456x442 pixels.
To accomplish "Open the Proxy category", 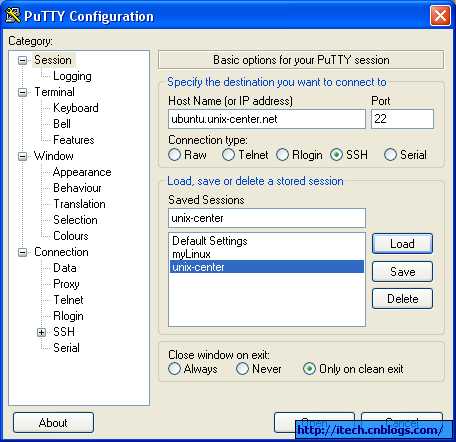I will coord(66,284).
